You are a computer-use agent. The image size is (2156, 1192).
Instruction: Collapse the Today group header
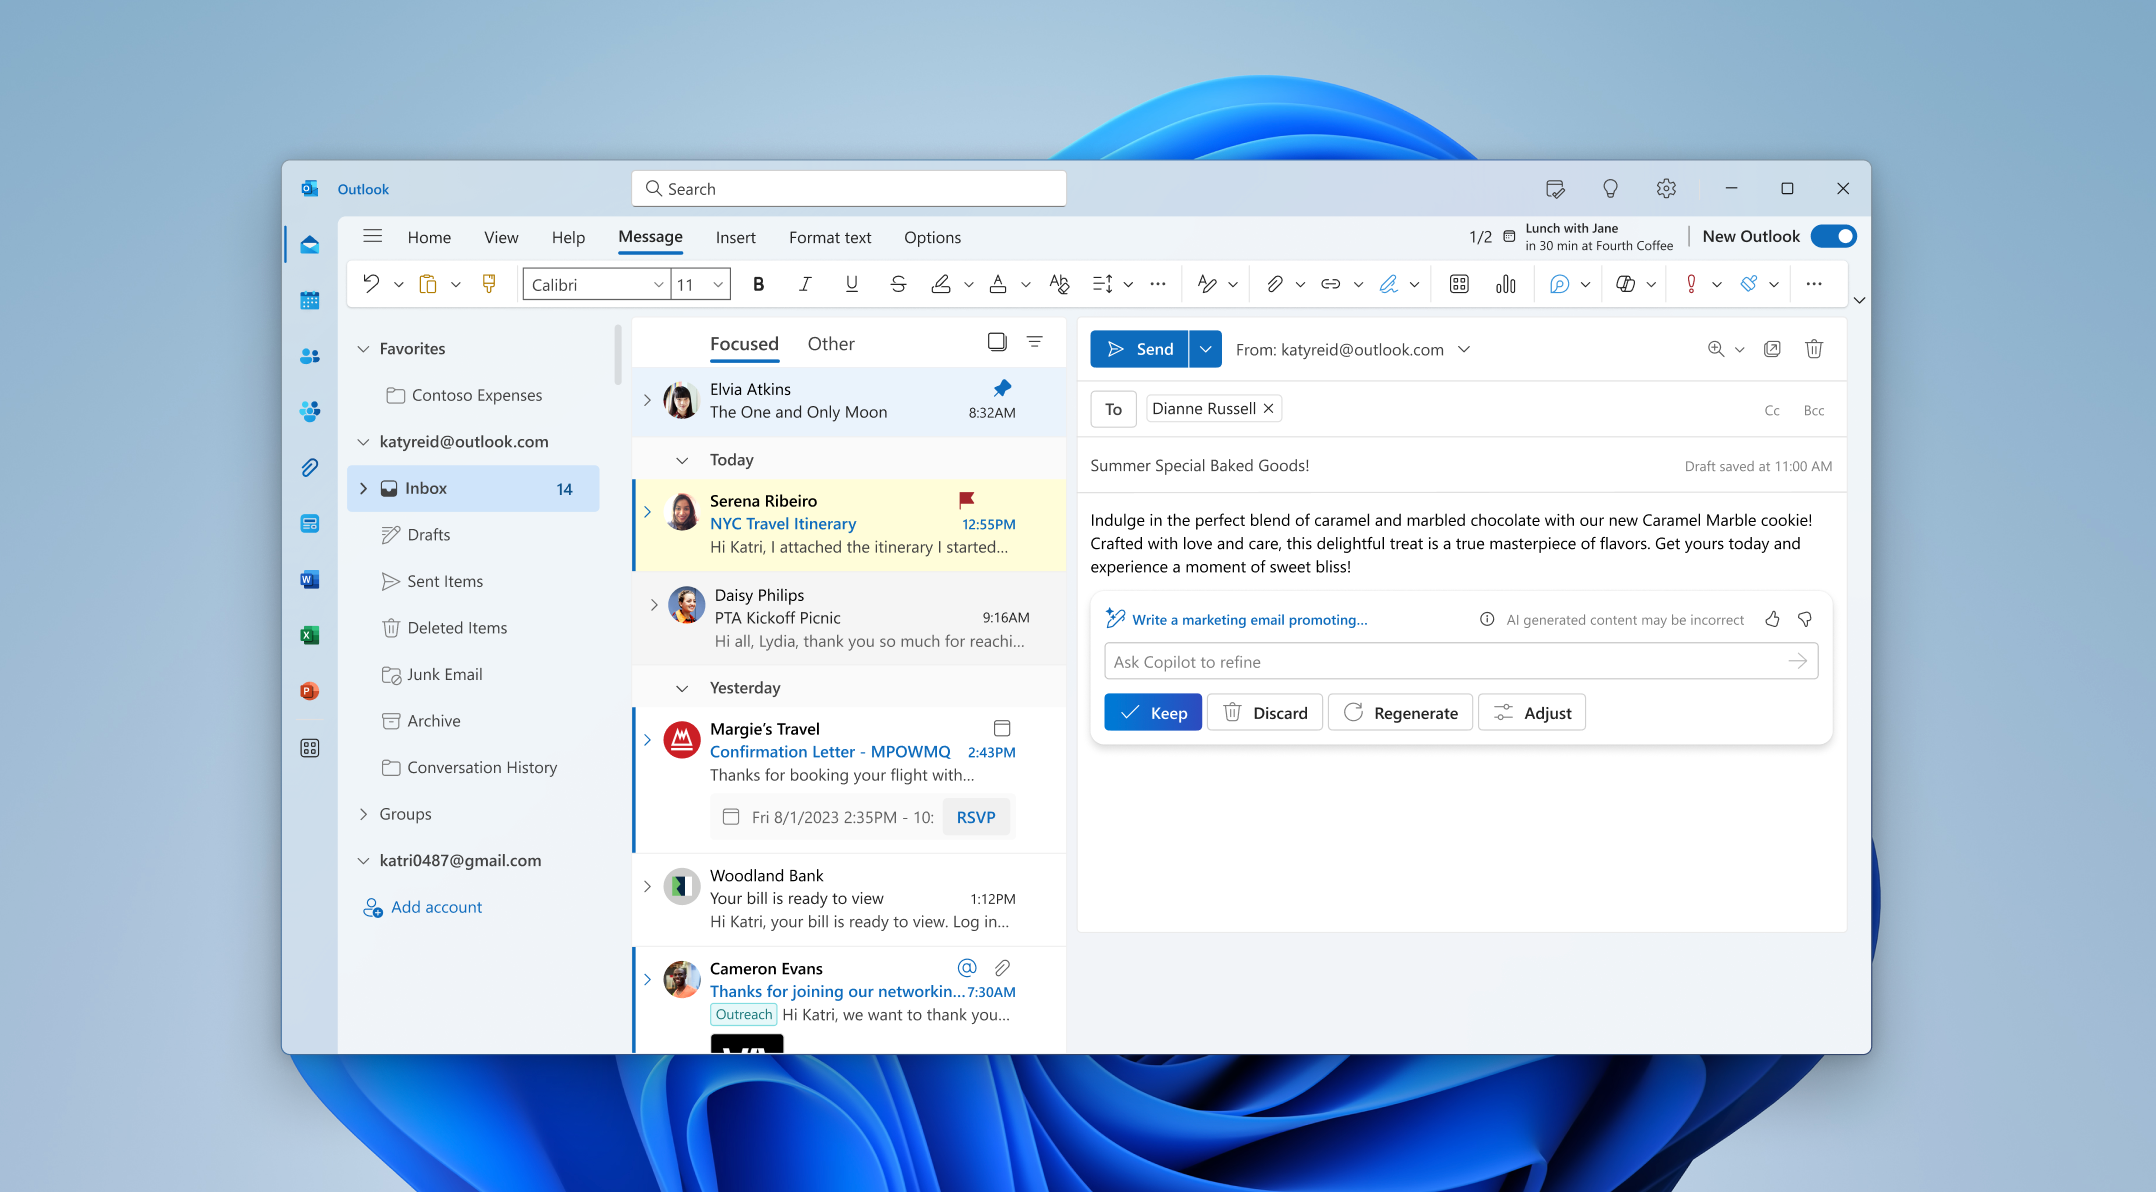coord(682,460)
